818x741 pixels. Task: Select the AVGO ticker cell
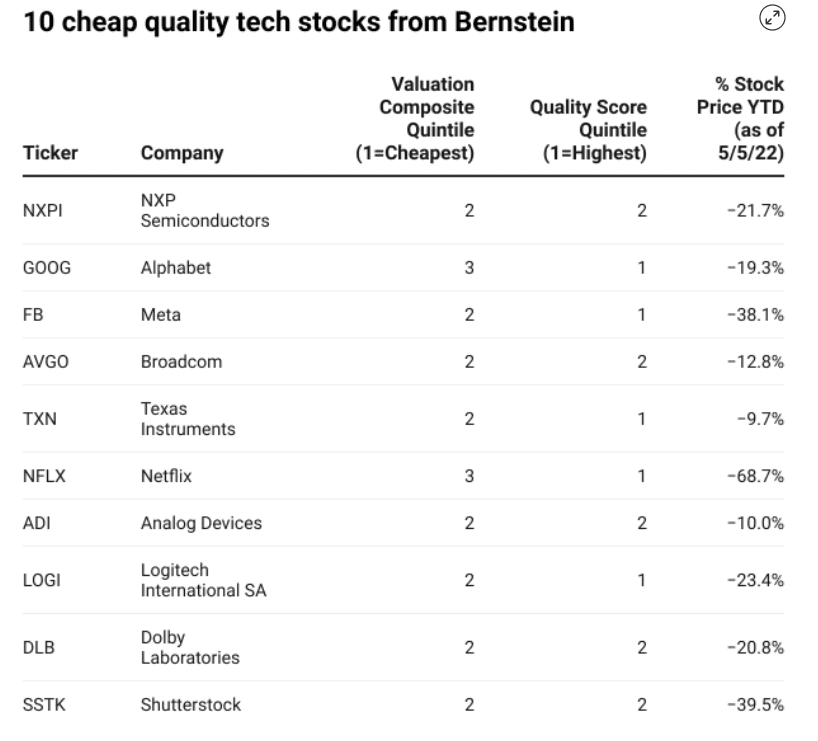[x=45, y=362]
